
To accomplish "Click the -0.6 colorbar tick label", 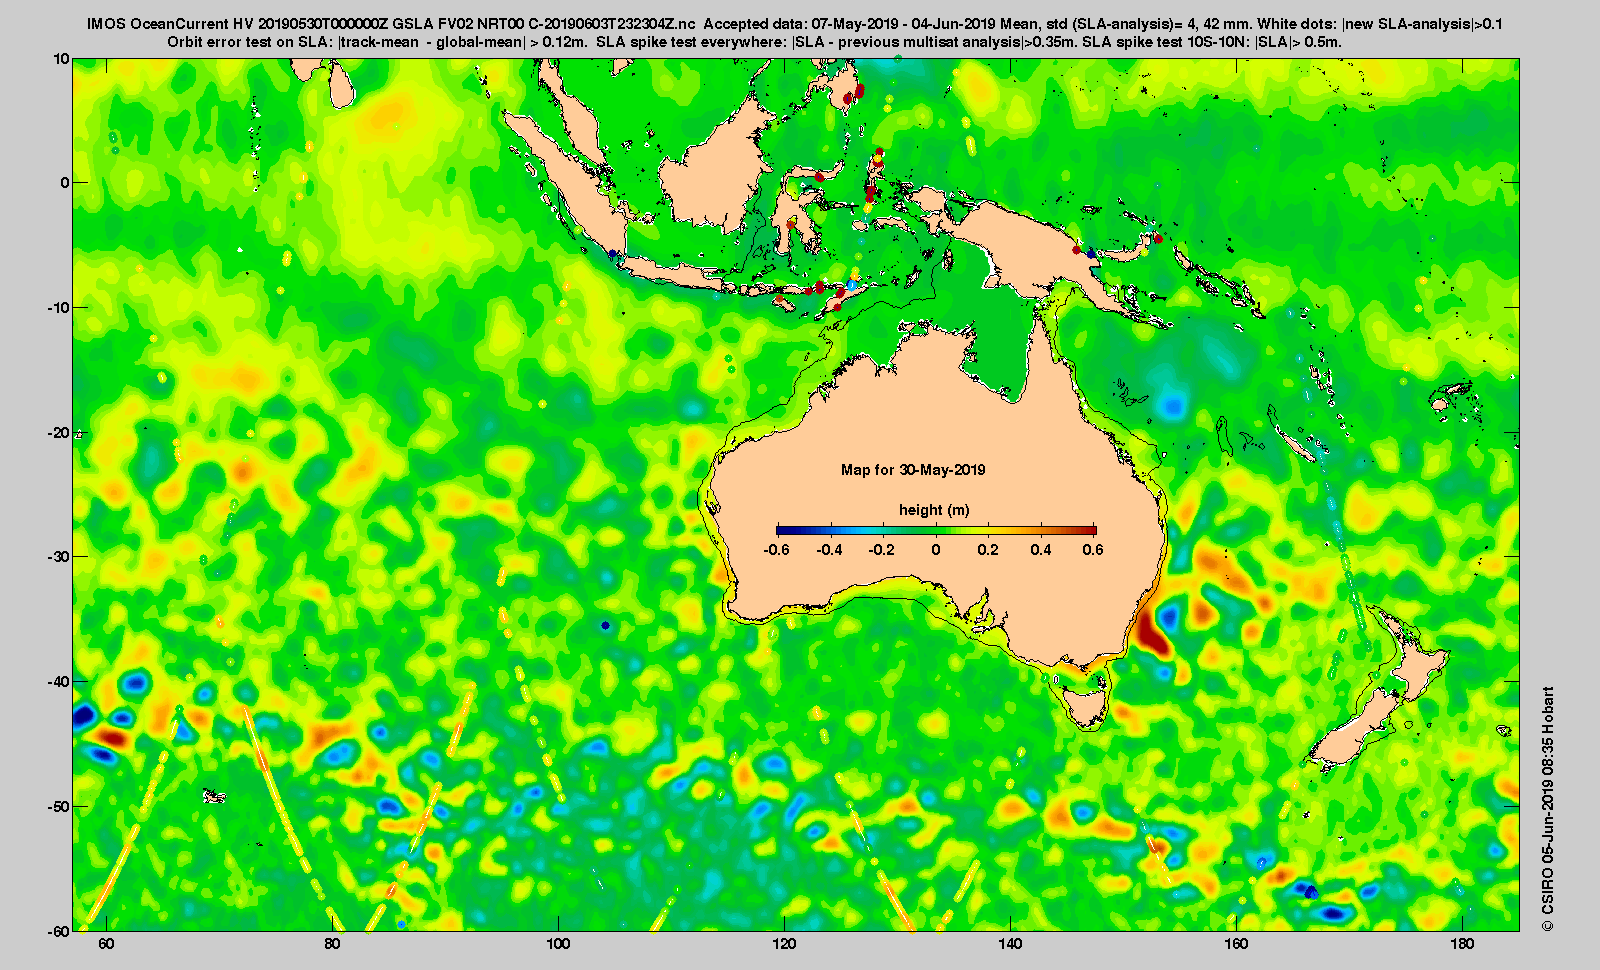I will pyautogui.click(x=776, y=550).
